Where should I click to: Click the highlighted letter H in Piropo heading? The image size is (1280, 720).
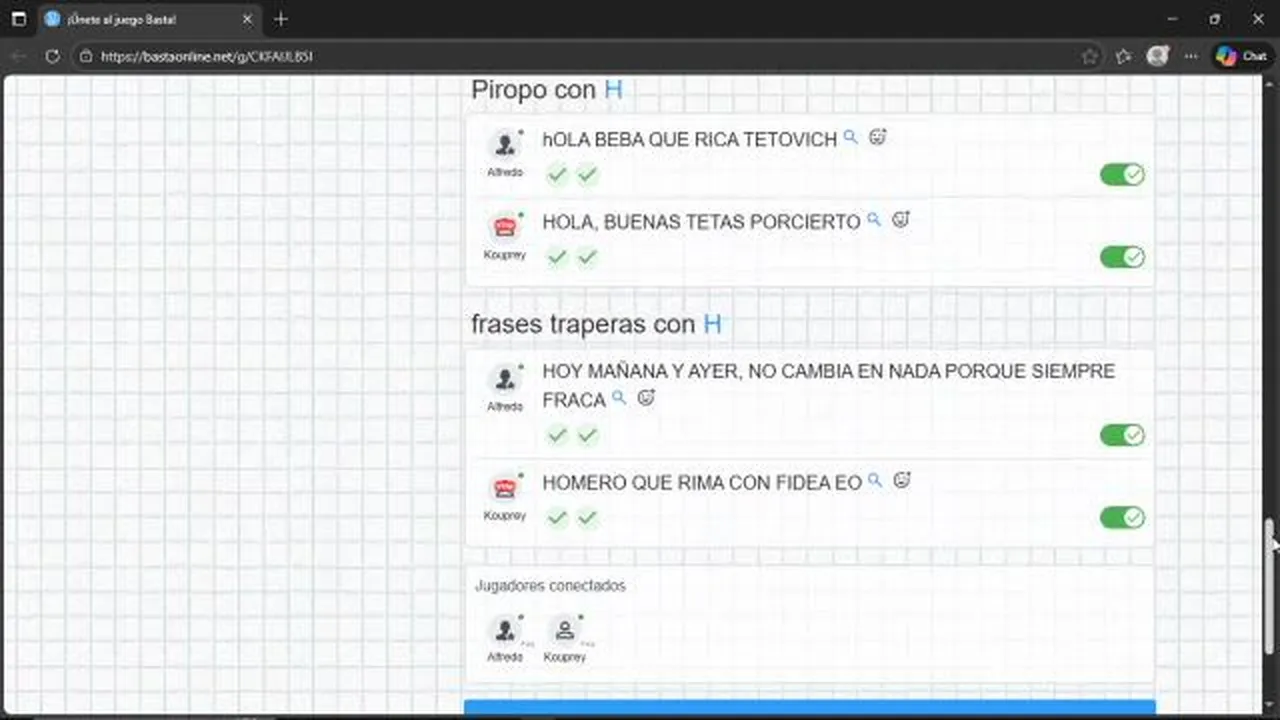pos(613,90)
